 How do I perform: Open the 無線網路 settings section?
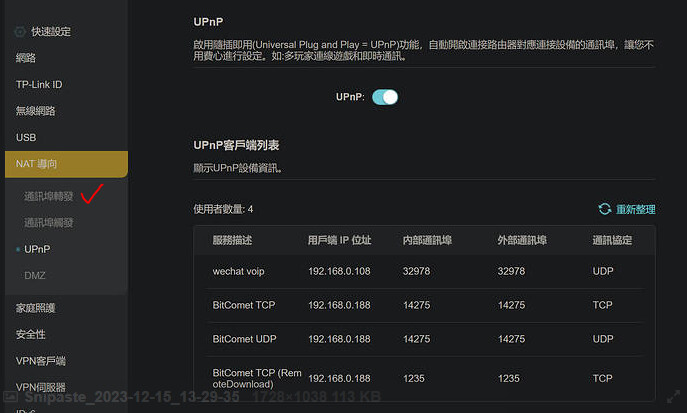pos(35,111)
